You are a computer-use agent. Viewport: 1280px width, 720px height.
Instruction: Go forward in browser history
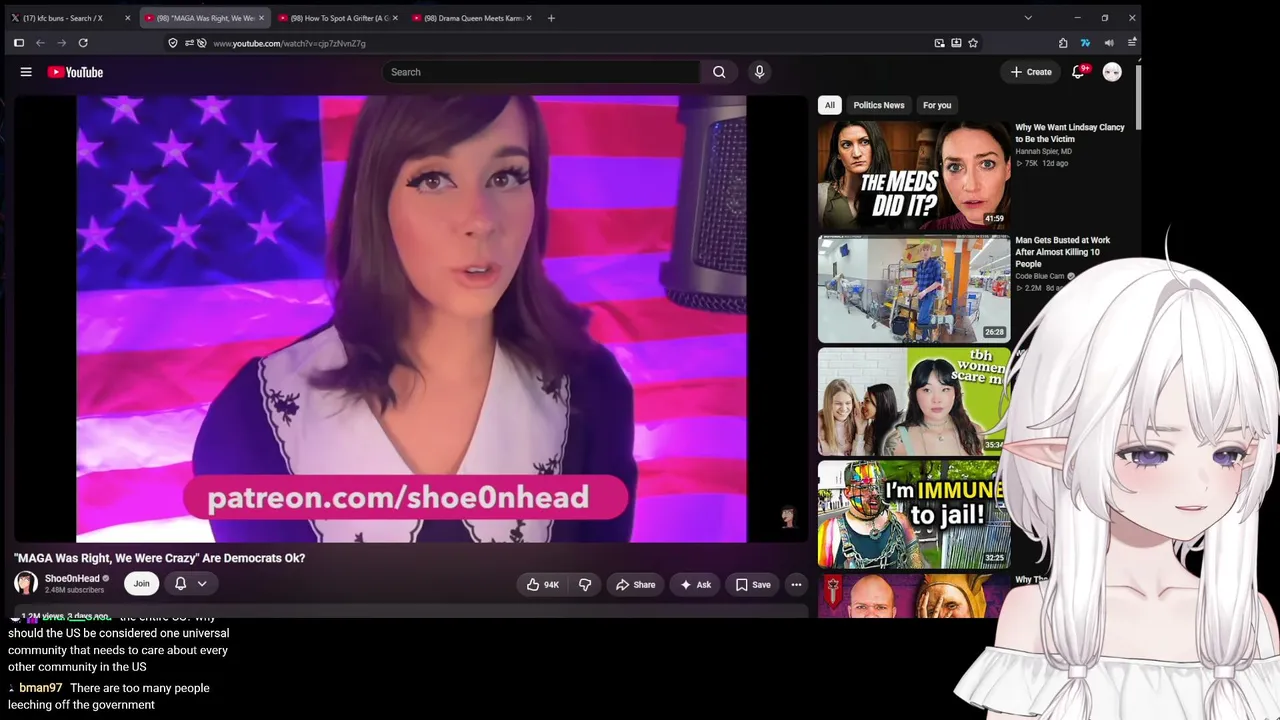62,43
